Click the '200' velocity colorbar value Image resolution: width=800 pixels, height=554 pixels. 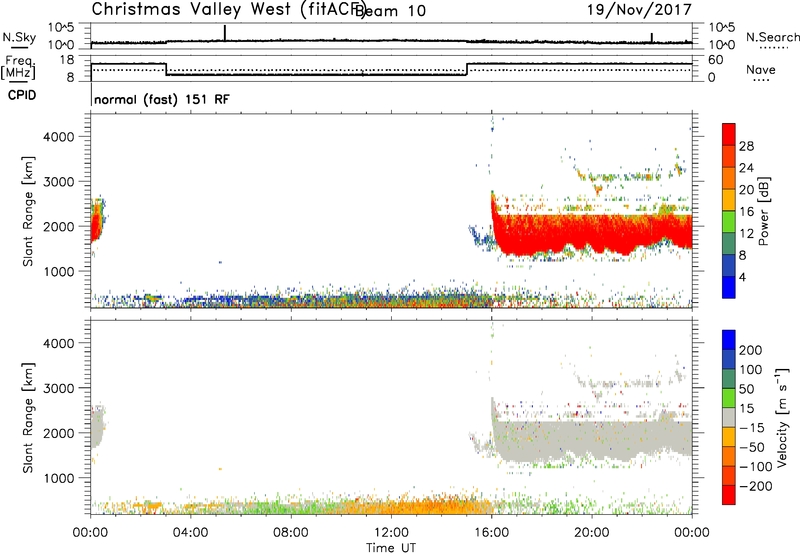click(x=751, y=350)
